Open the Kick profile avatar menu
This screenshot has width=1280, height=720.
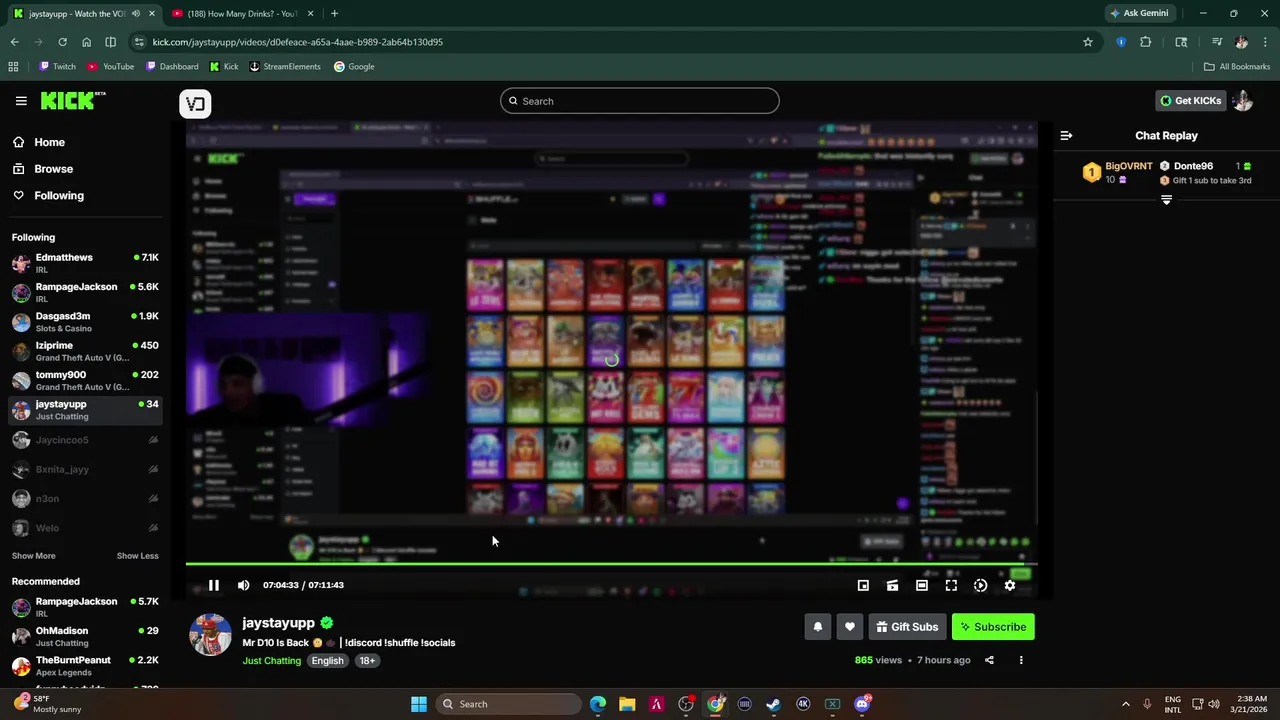1243,101
